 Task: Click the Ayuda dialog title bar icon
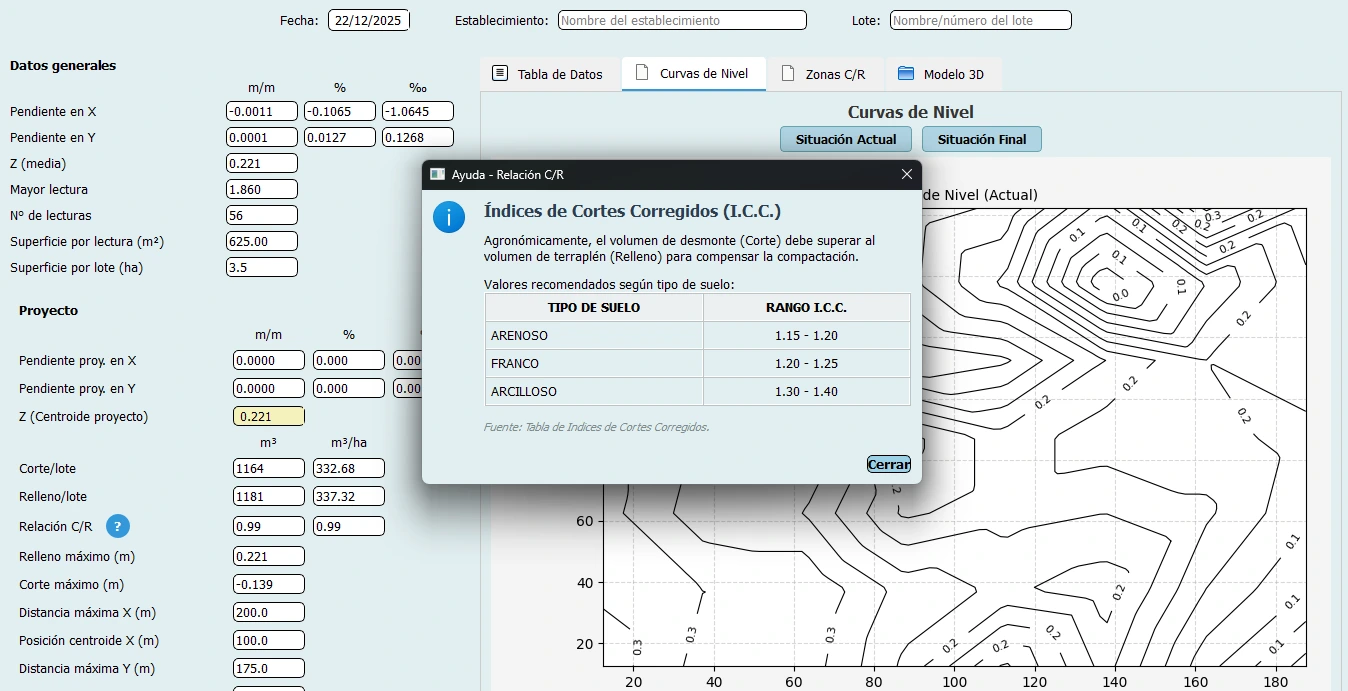(437, 174)
